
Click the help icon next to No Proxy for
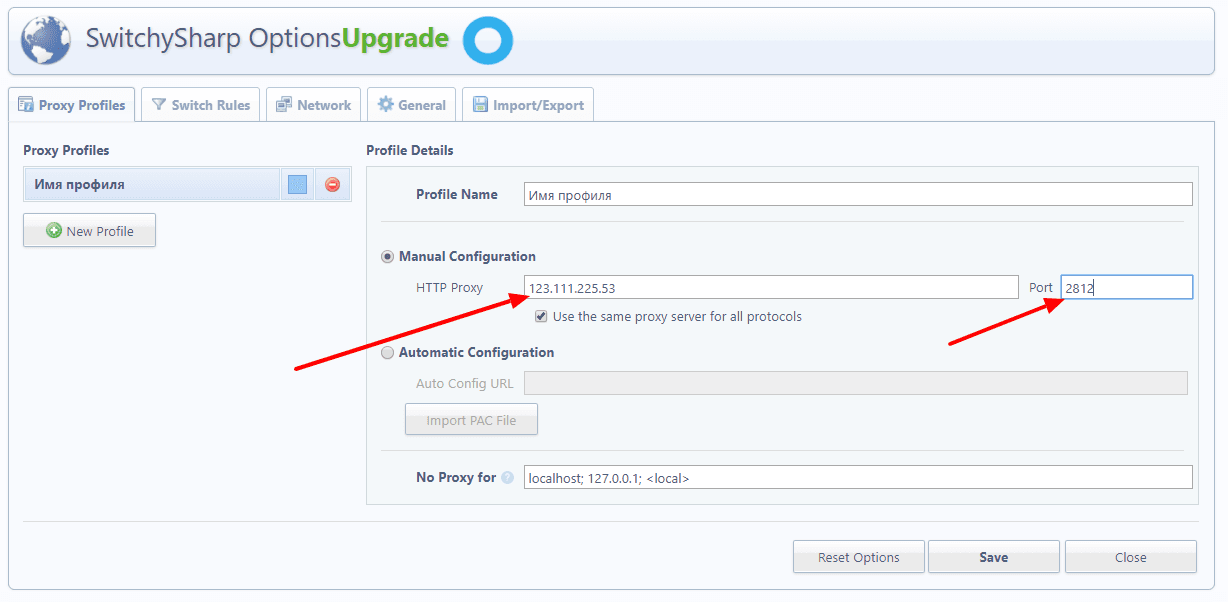[x=507, y=478]
